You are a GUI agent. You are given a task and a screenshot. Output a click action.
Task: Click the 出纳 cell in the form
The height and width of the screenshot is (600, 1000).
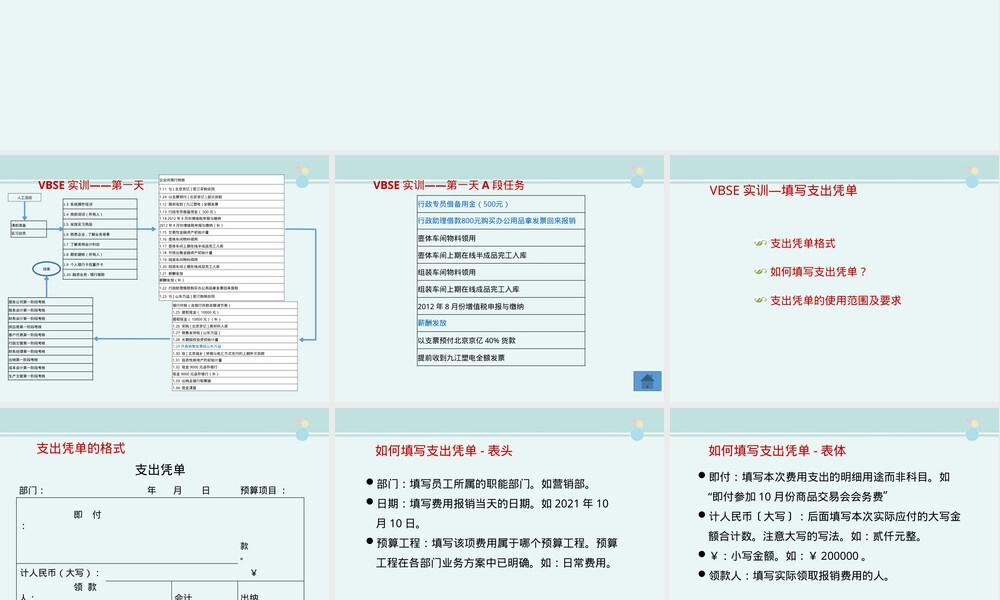click(249, 596)
